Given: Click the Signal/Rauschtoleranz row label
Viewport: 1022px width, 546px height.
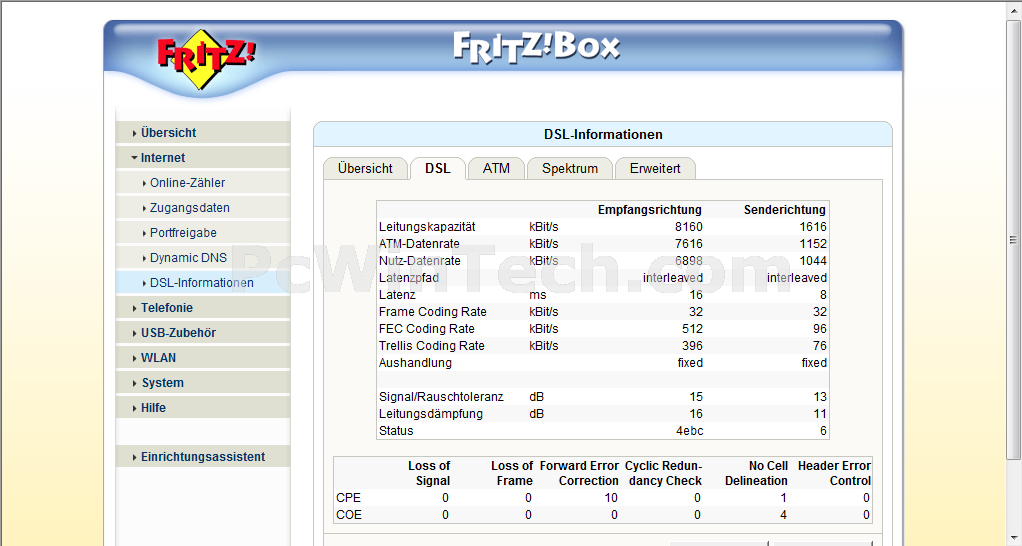Looking at the screenshot, I should [x=441, y=396].
